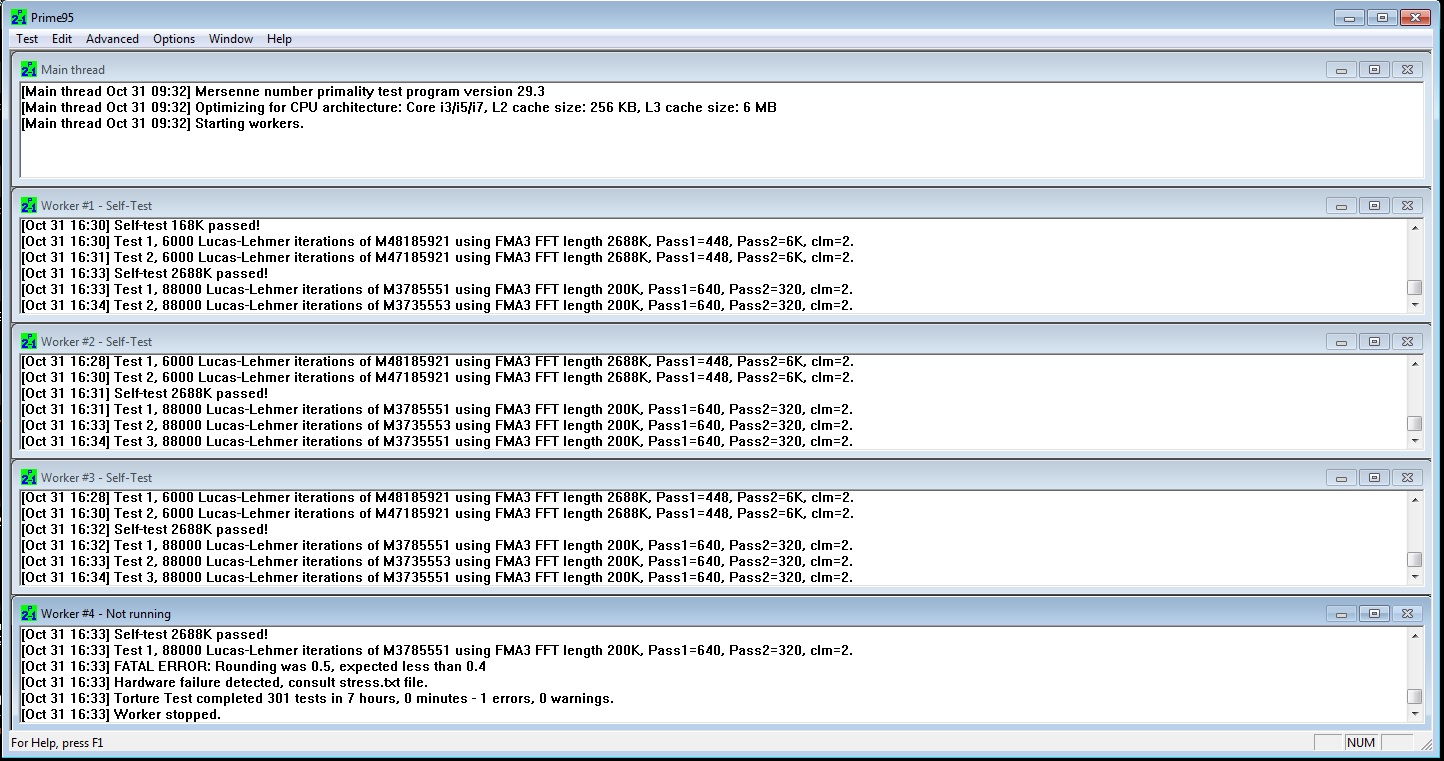This screenshot has width=1444, height=761.
Task: Maximize the Worker #3 Self-Test window
Action: pos(1374,478)
